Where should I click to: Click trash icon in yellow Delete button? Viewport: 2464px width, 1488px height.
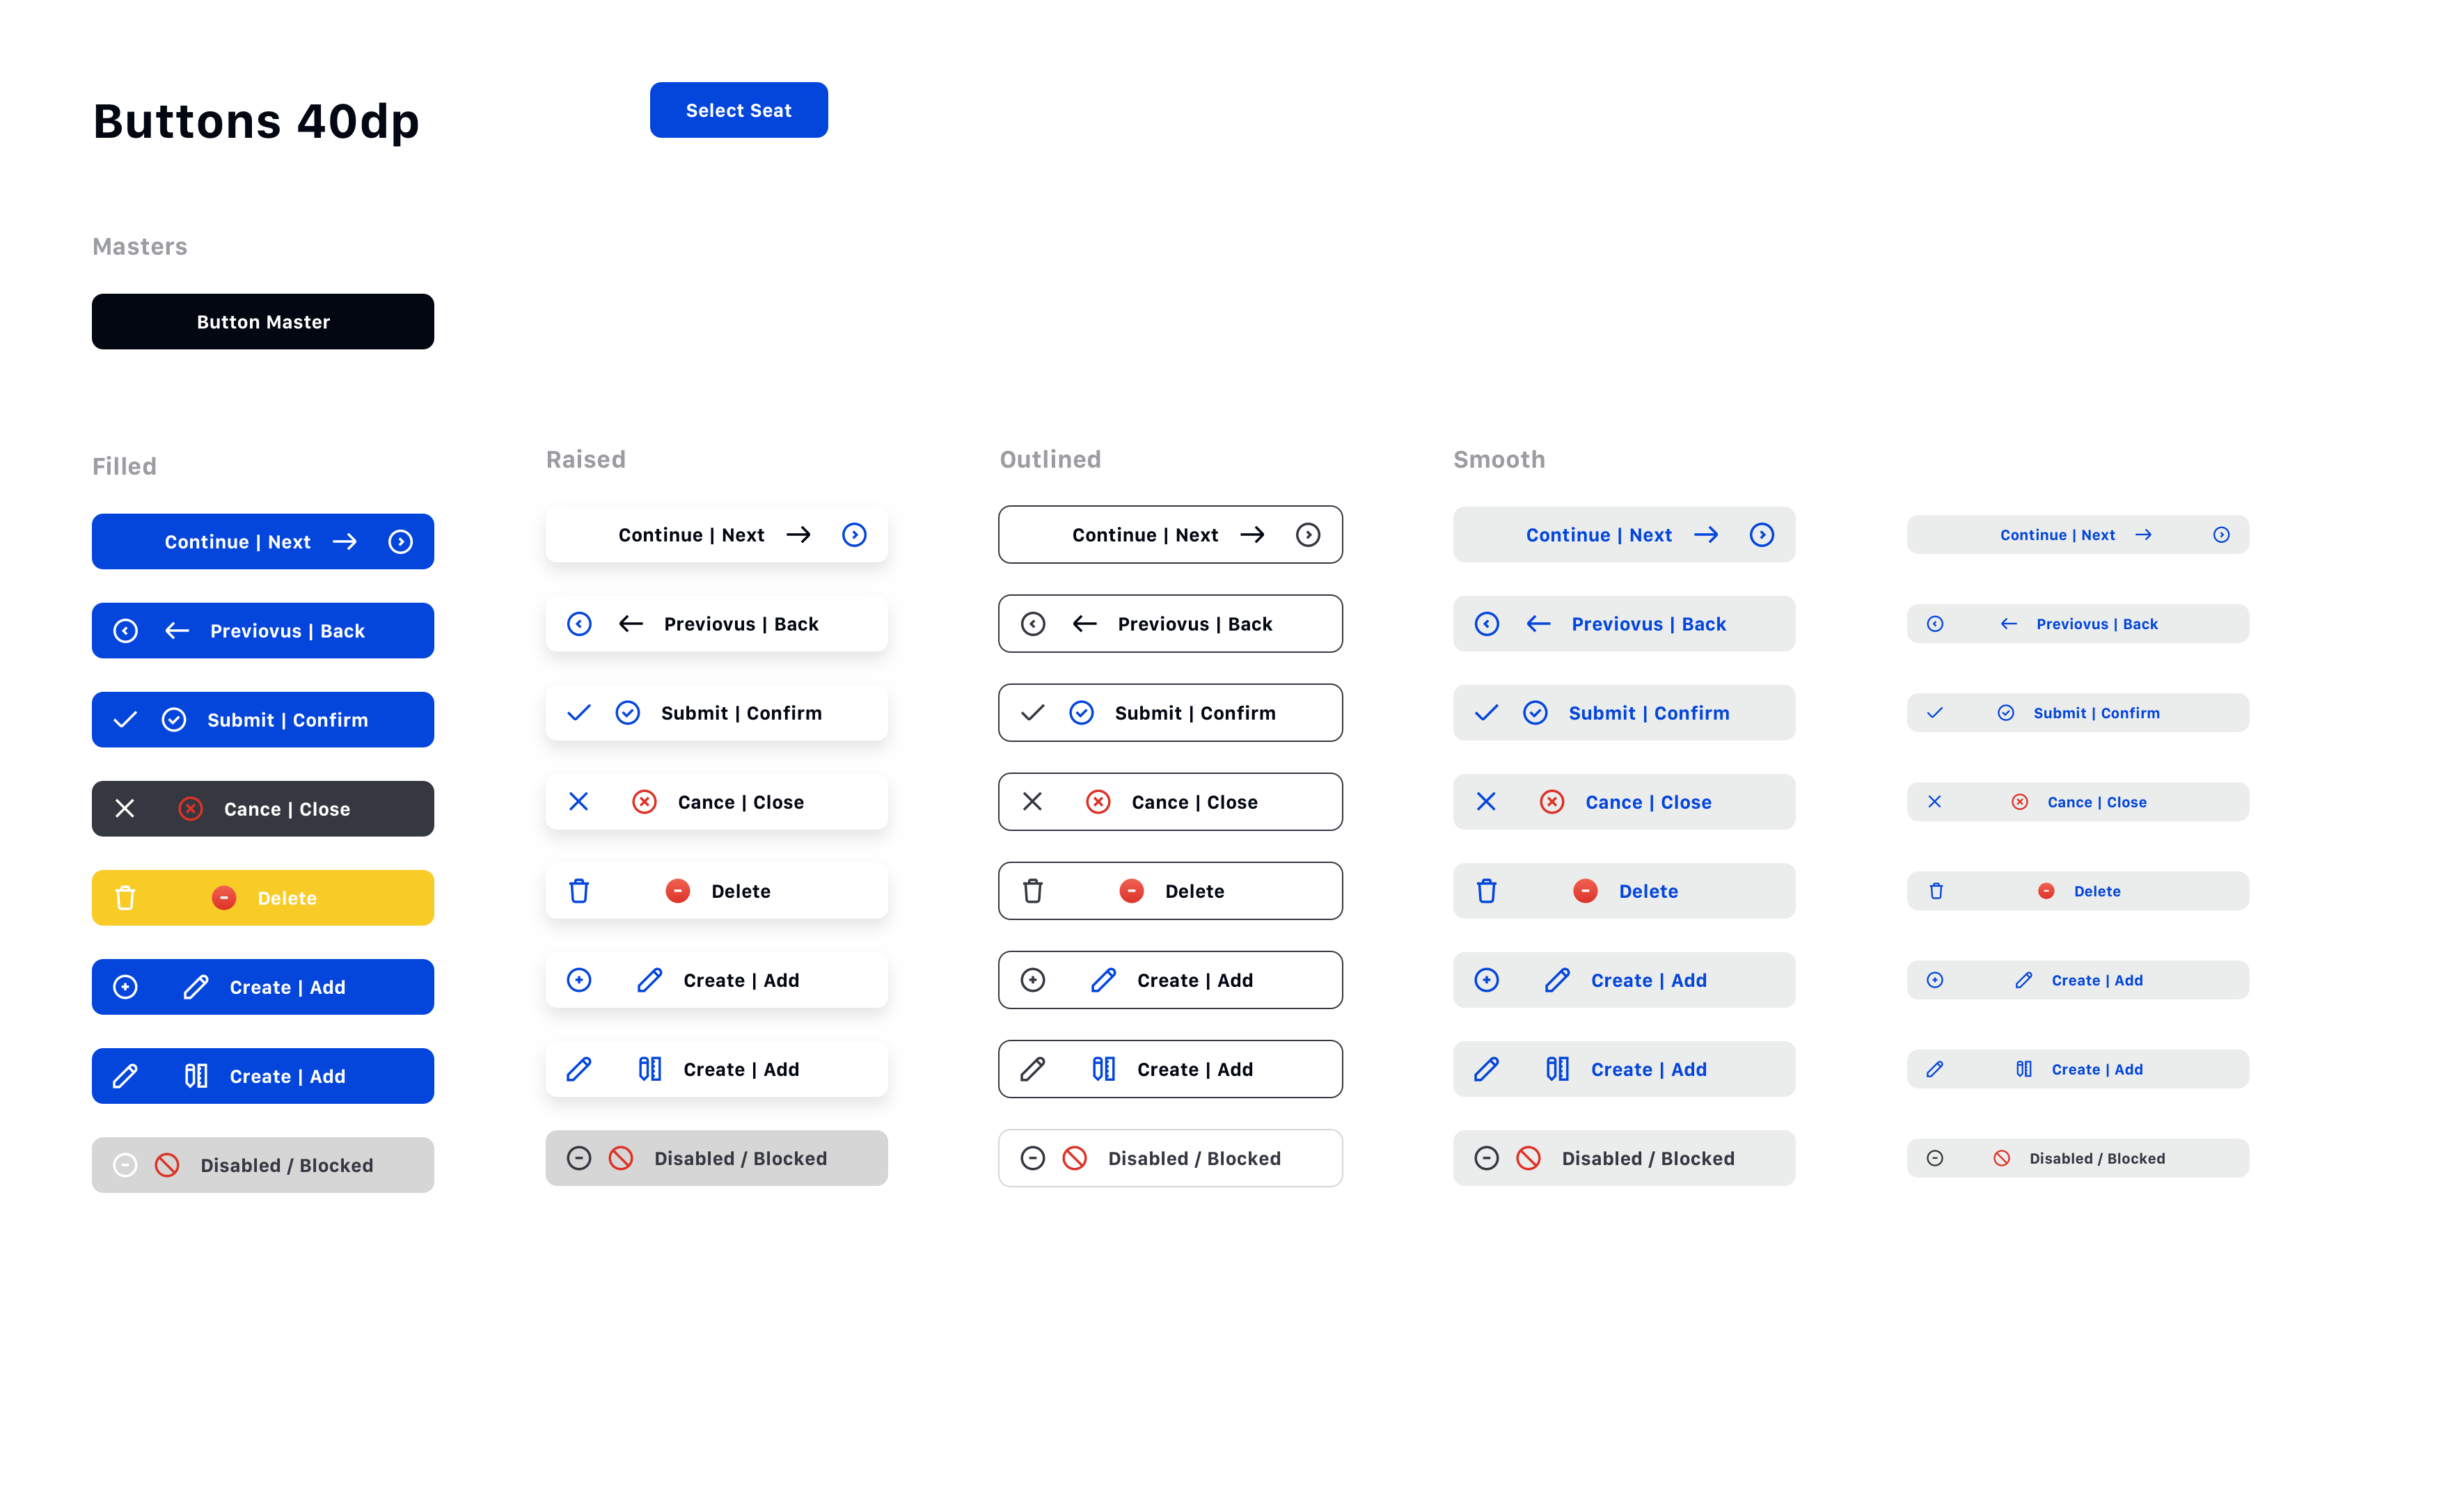click(x=125, y=898)
